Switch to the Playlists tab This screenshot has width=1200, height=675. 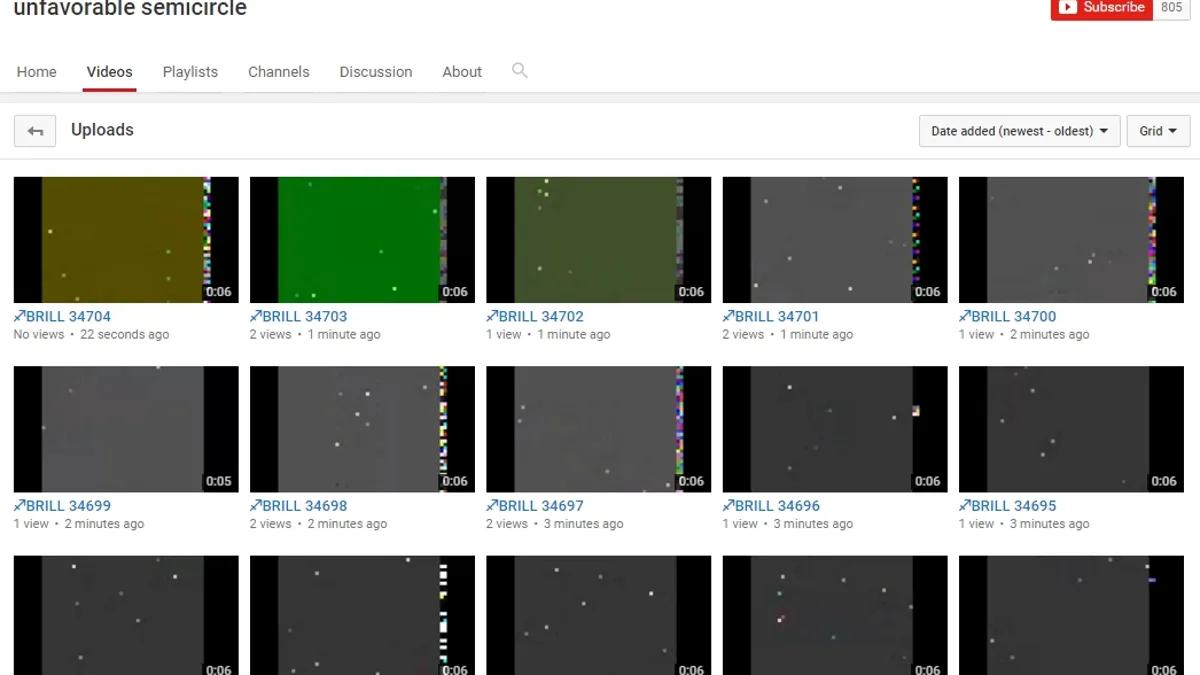point(190,72)
